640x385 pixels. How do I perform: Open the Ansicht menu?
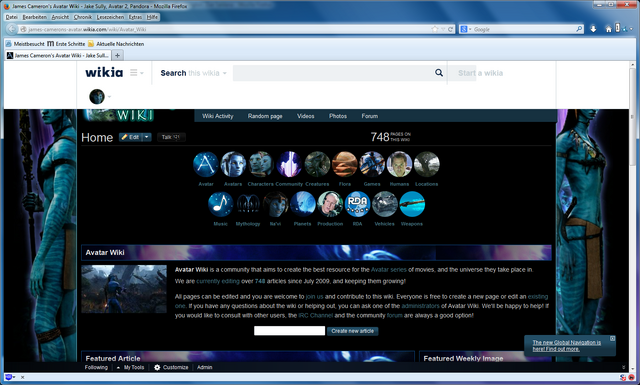click(x=60, y=17)
